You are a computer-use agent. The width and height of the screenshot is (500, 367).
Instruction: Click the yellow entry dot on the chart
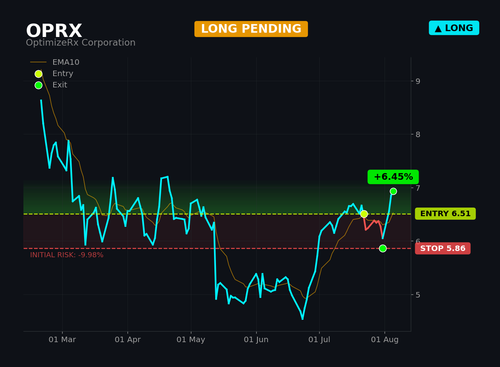(364, 214)
